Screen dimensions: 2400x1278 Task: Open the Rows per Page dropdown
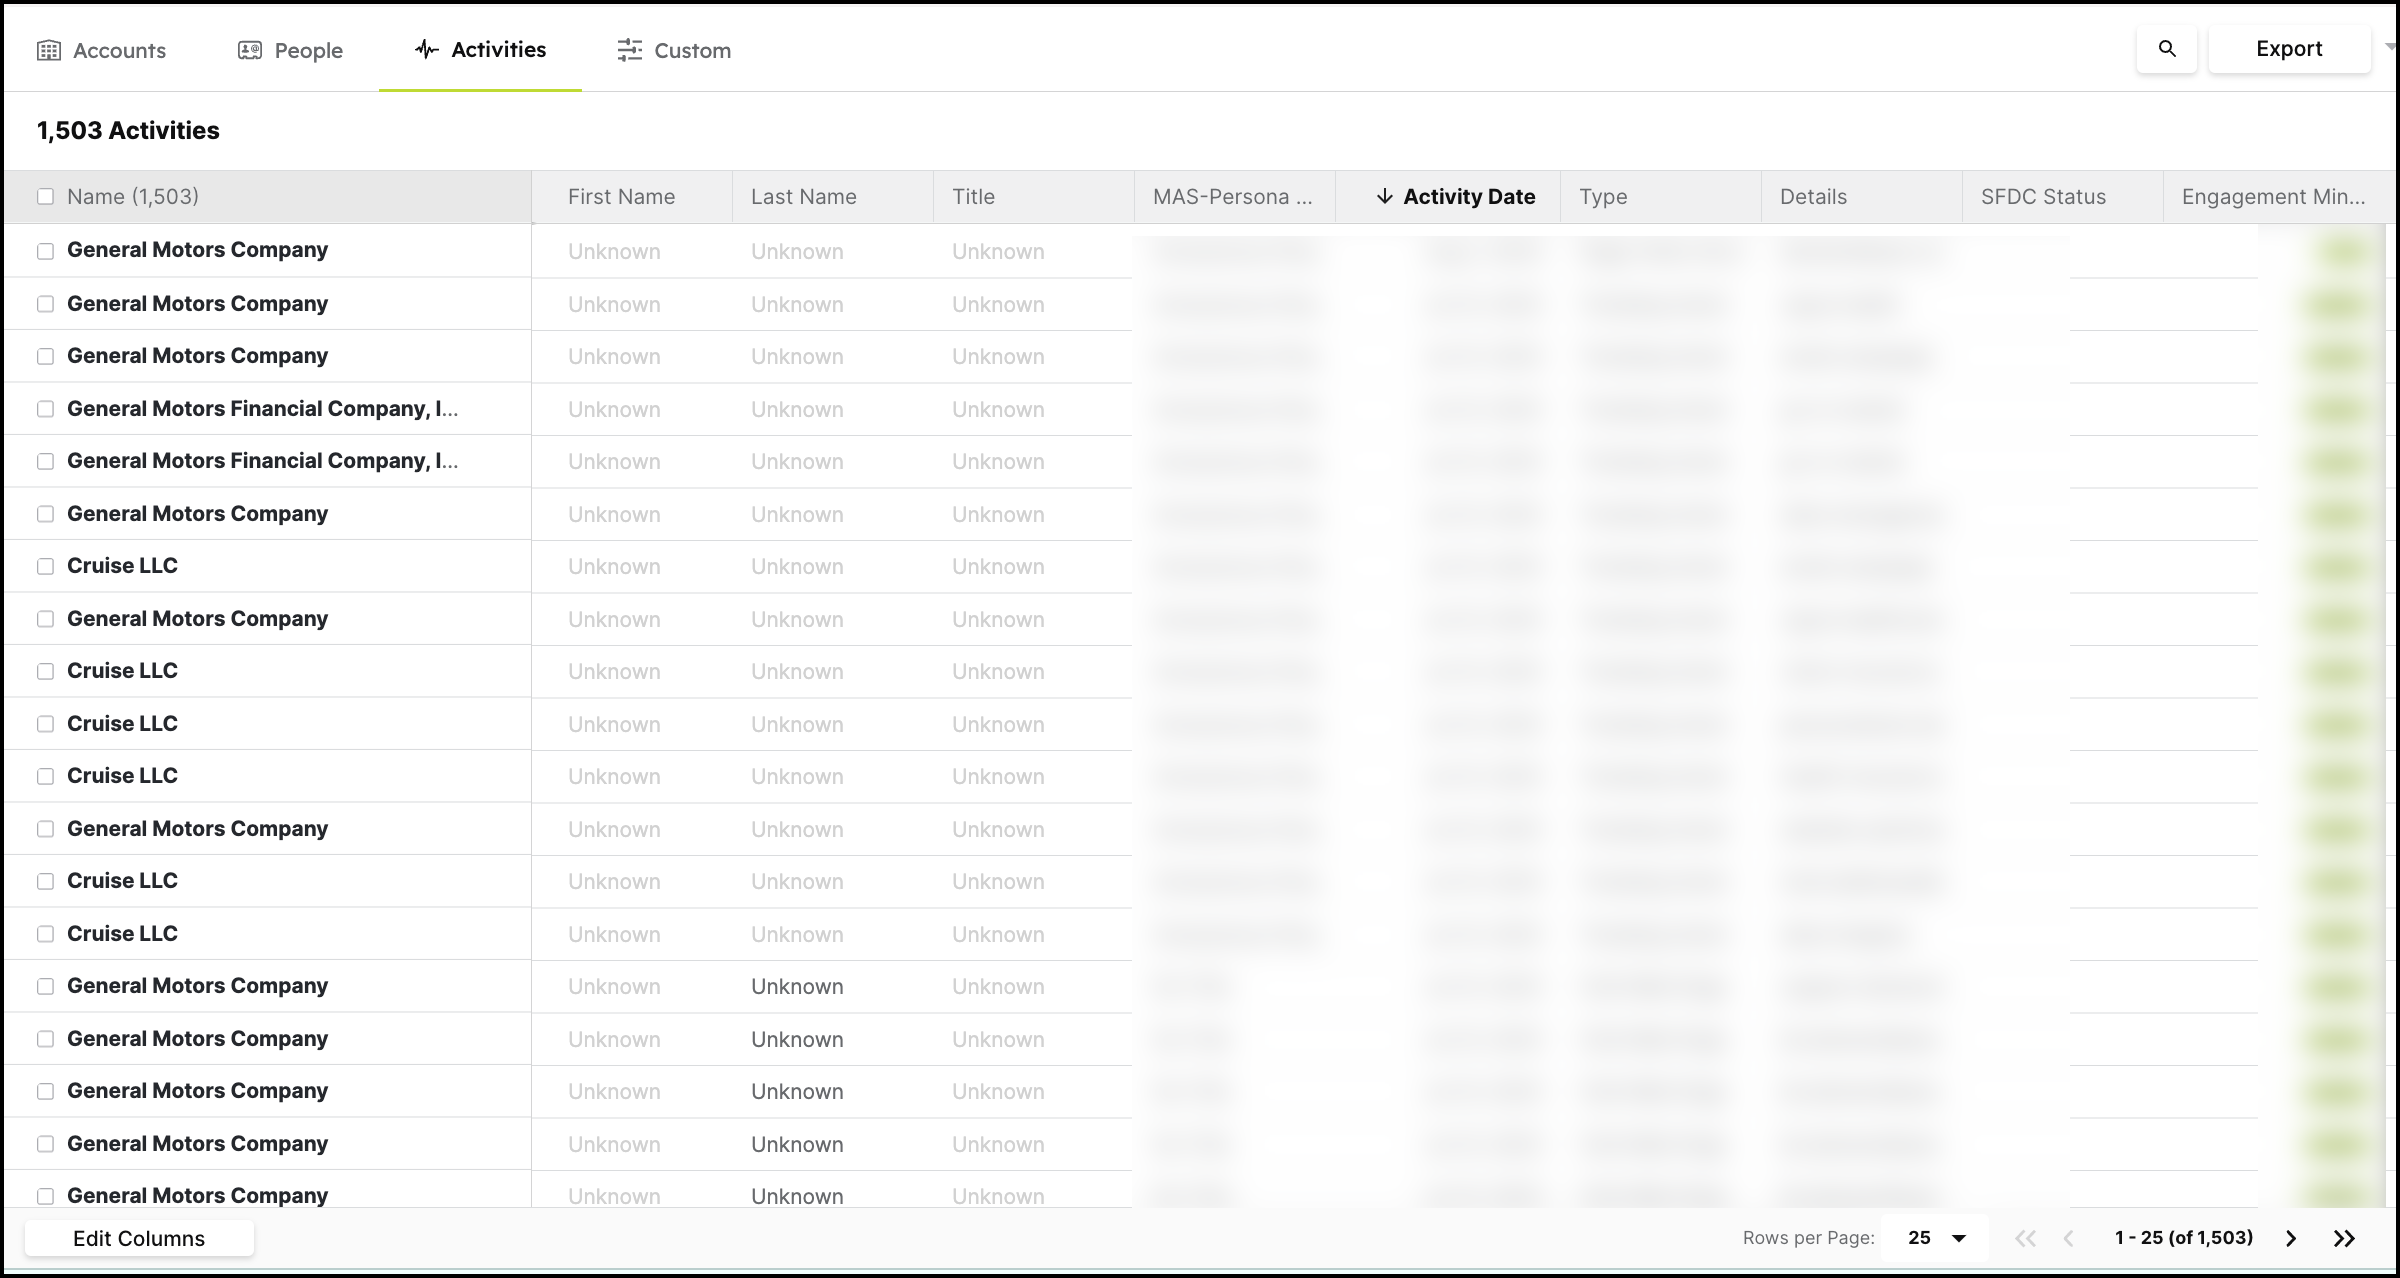(x=1935, y=1239)
